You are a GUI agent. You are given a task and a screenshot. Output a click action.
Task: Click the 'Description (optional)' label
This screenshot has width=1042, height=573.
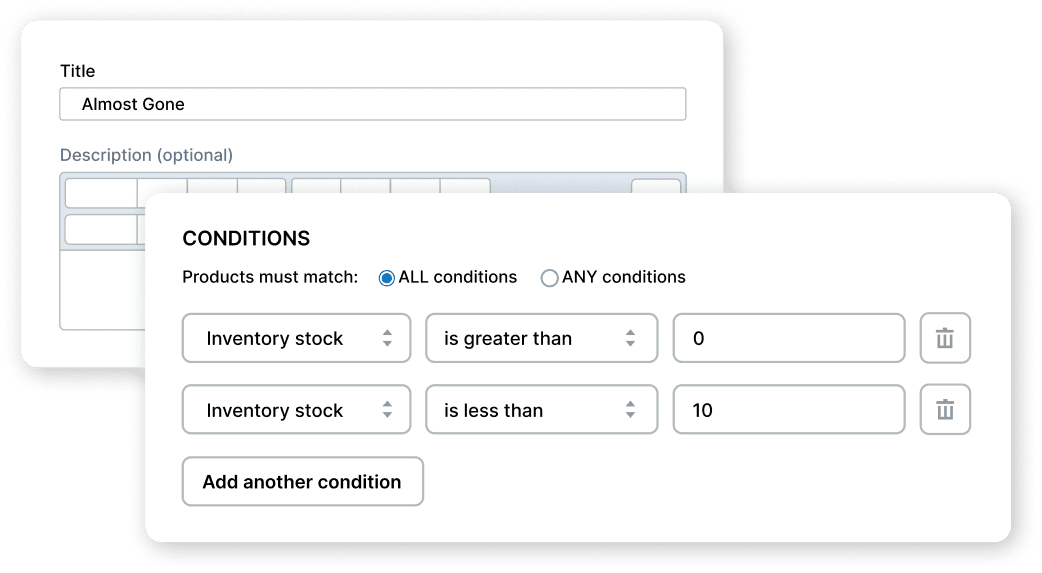click(146, 155)
